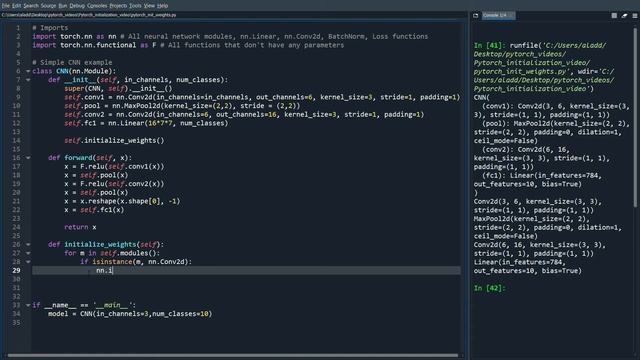Click the 'import torch.nn.functional as F' line
Image resolution: width=640 pixels, height=360 pixels.
click(x=188, y=45)
